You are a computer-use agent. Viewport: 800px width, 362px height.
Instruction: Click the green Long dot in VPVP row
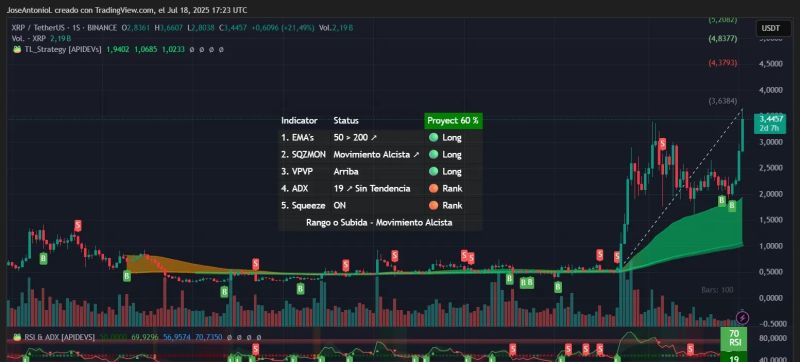point(433,171)
